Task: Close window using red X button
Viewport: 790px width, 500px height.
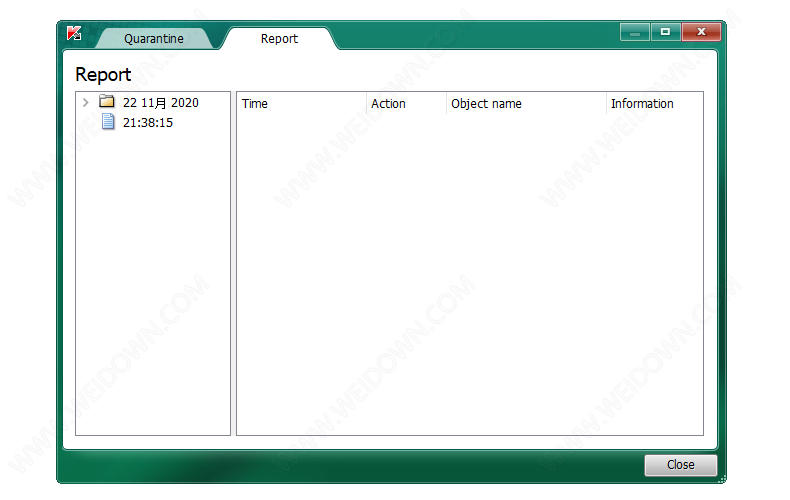Action: tap(701, 32)
